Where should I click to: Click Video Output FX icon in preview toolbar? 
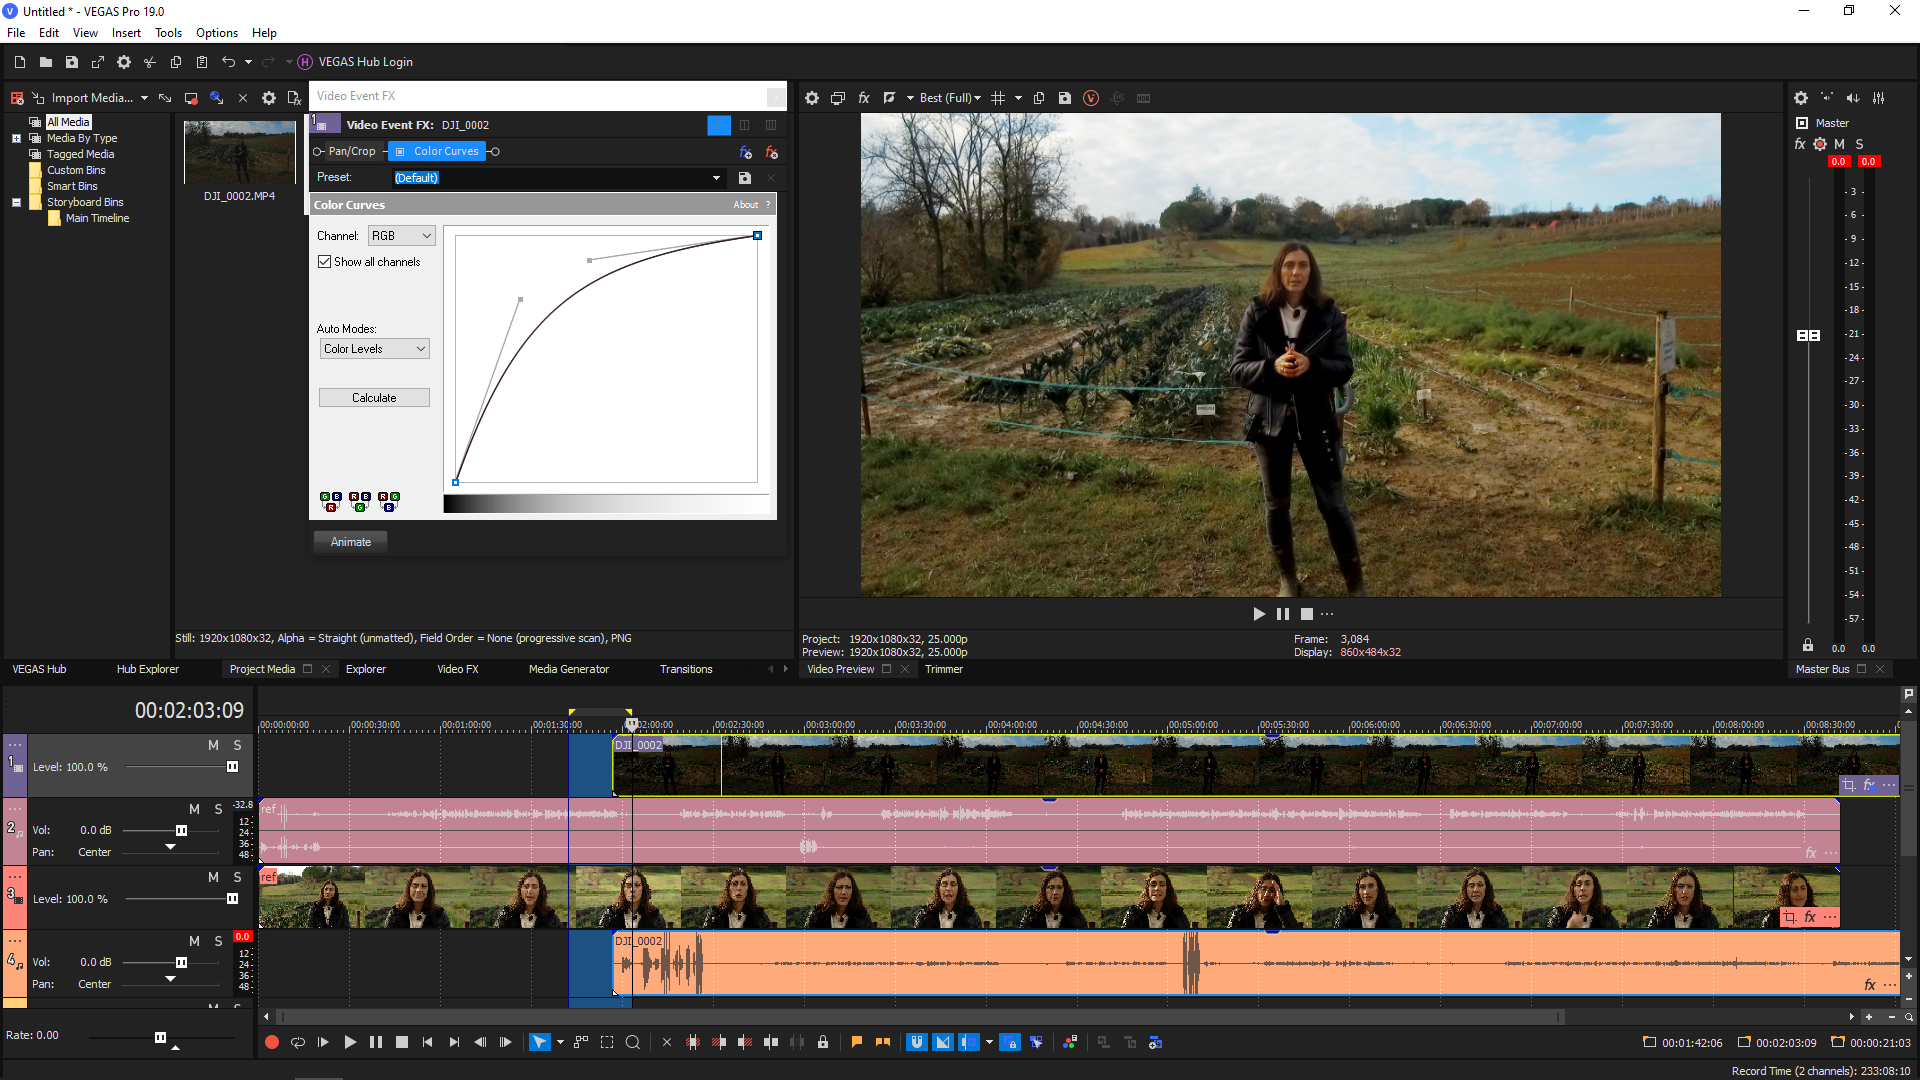pos(864,98)
